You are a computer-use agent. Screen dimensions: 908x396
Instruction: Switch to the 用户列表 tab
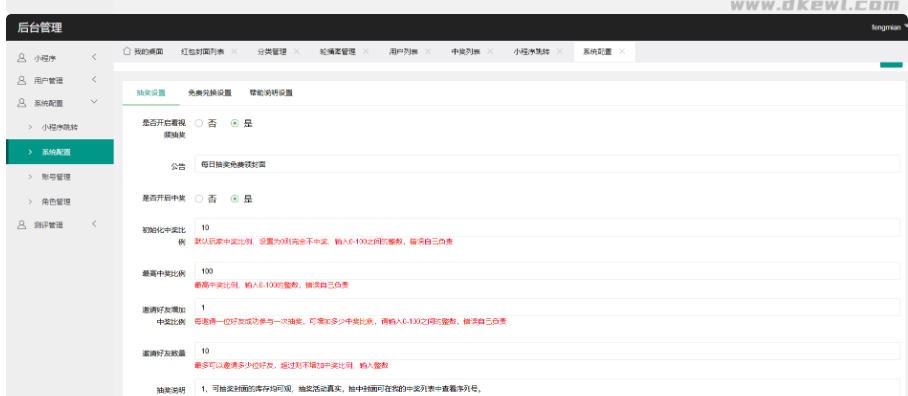(404, 52)
